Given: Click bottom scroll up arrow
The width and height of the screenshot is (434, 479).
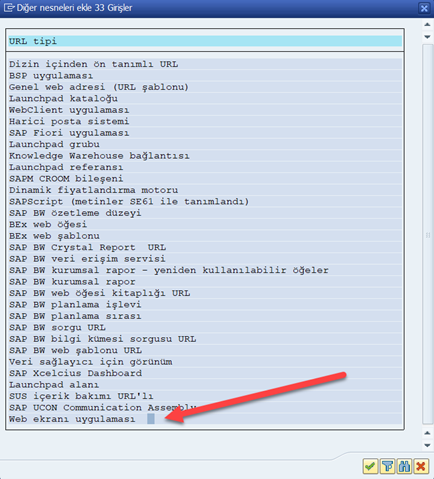Looking at the screenshot, I should click(x=427, y=433).
